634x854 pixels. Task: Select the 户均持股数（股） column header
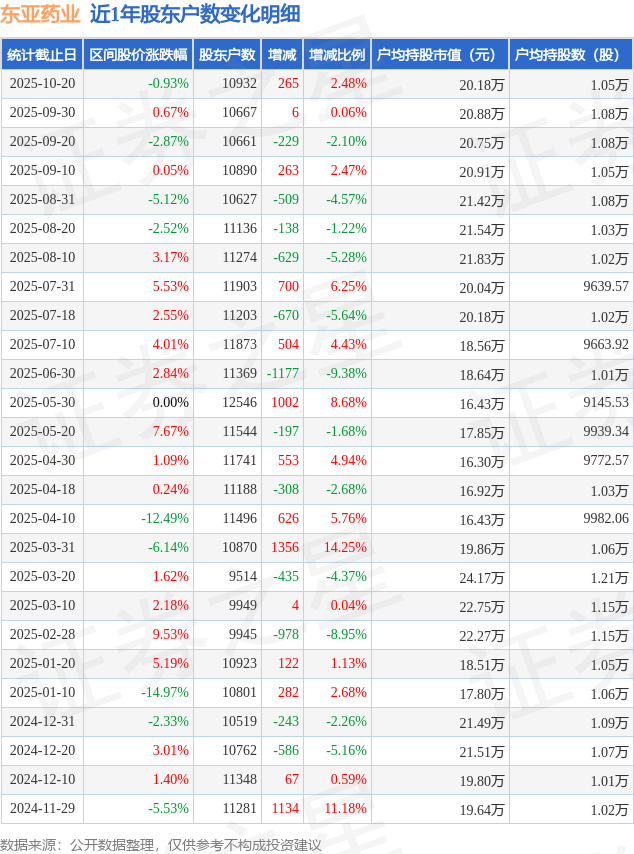point(570,55)
